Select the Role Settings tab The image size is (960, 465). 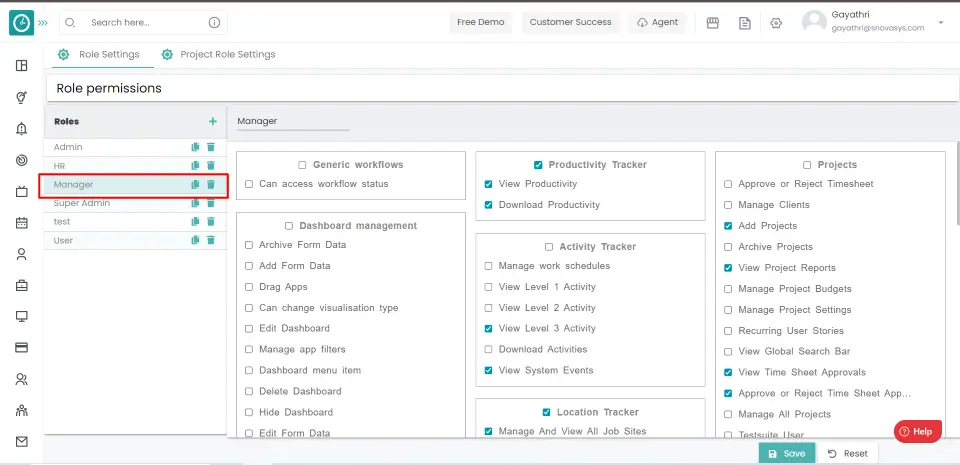click(x=109, y=54)
